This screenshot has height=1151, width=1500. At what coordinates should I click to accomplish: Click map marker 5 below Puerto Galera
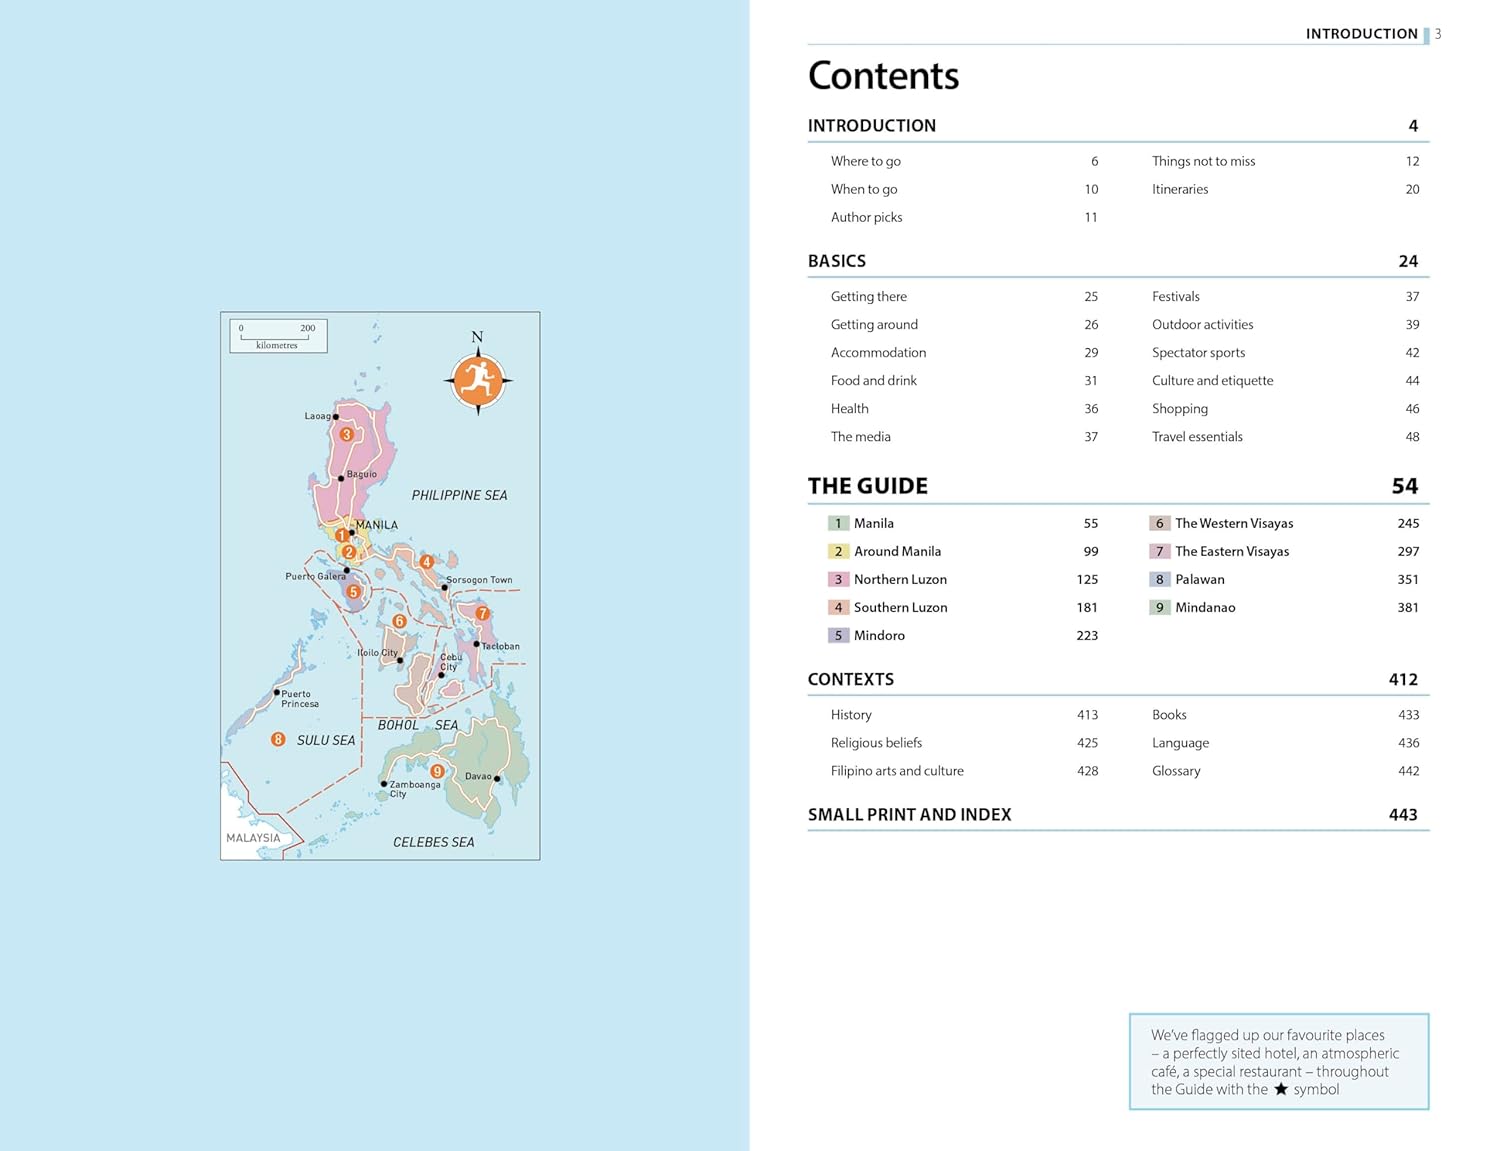click(x=353, y=591)
